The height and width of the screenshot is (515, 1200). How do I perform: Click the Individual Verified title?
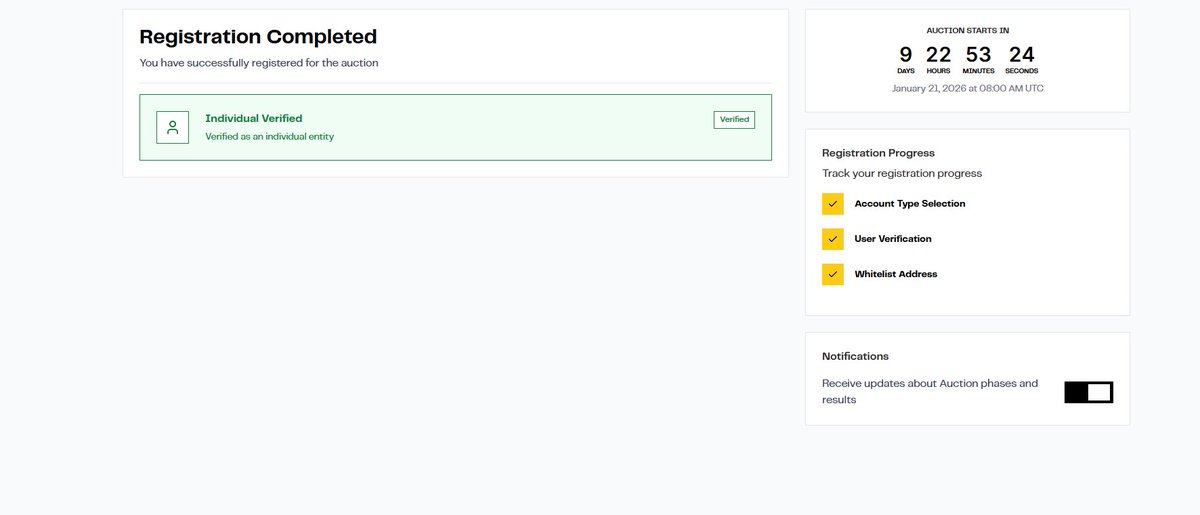[x=254, y=118]
